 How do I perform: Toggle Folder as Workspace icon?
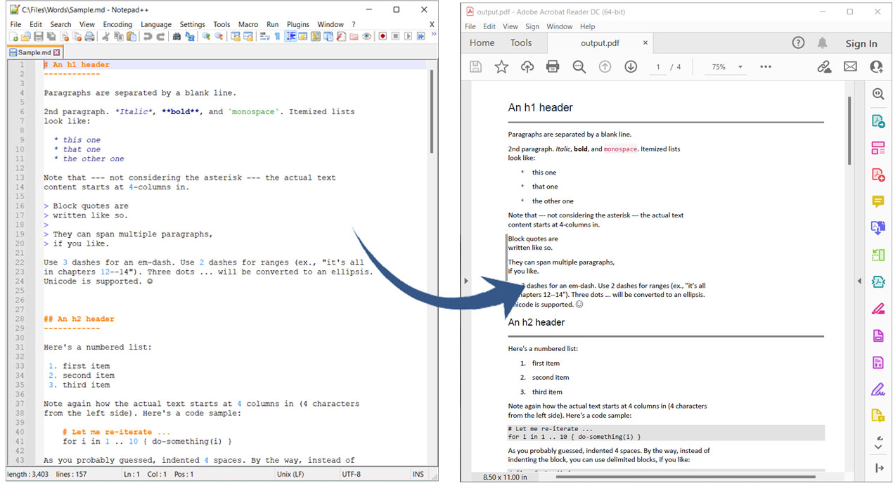coord(353,36)
